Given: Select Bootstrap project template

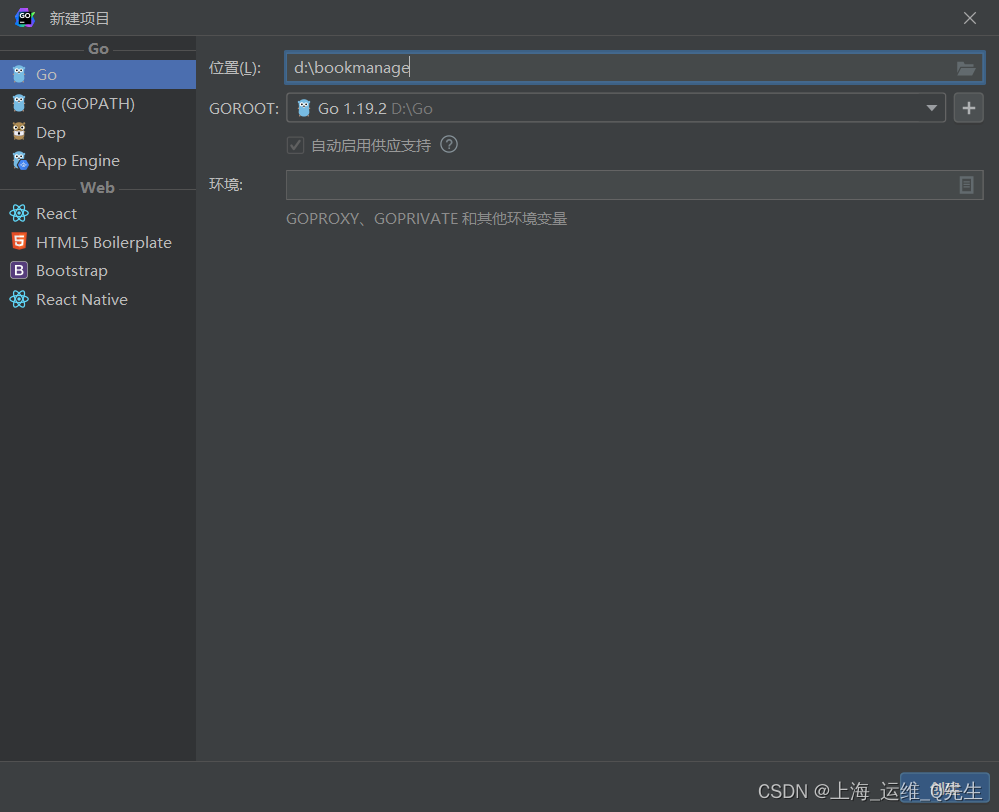Looking at the screenshot, I should click(x=97, y=271).
